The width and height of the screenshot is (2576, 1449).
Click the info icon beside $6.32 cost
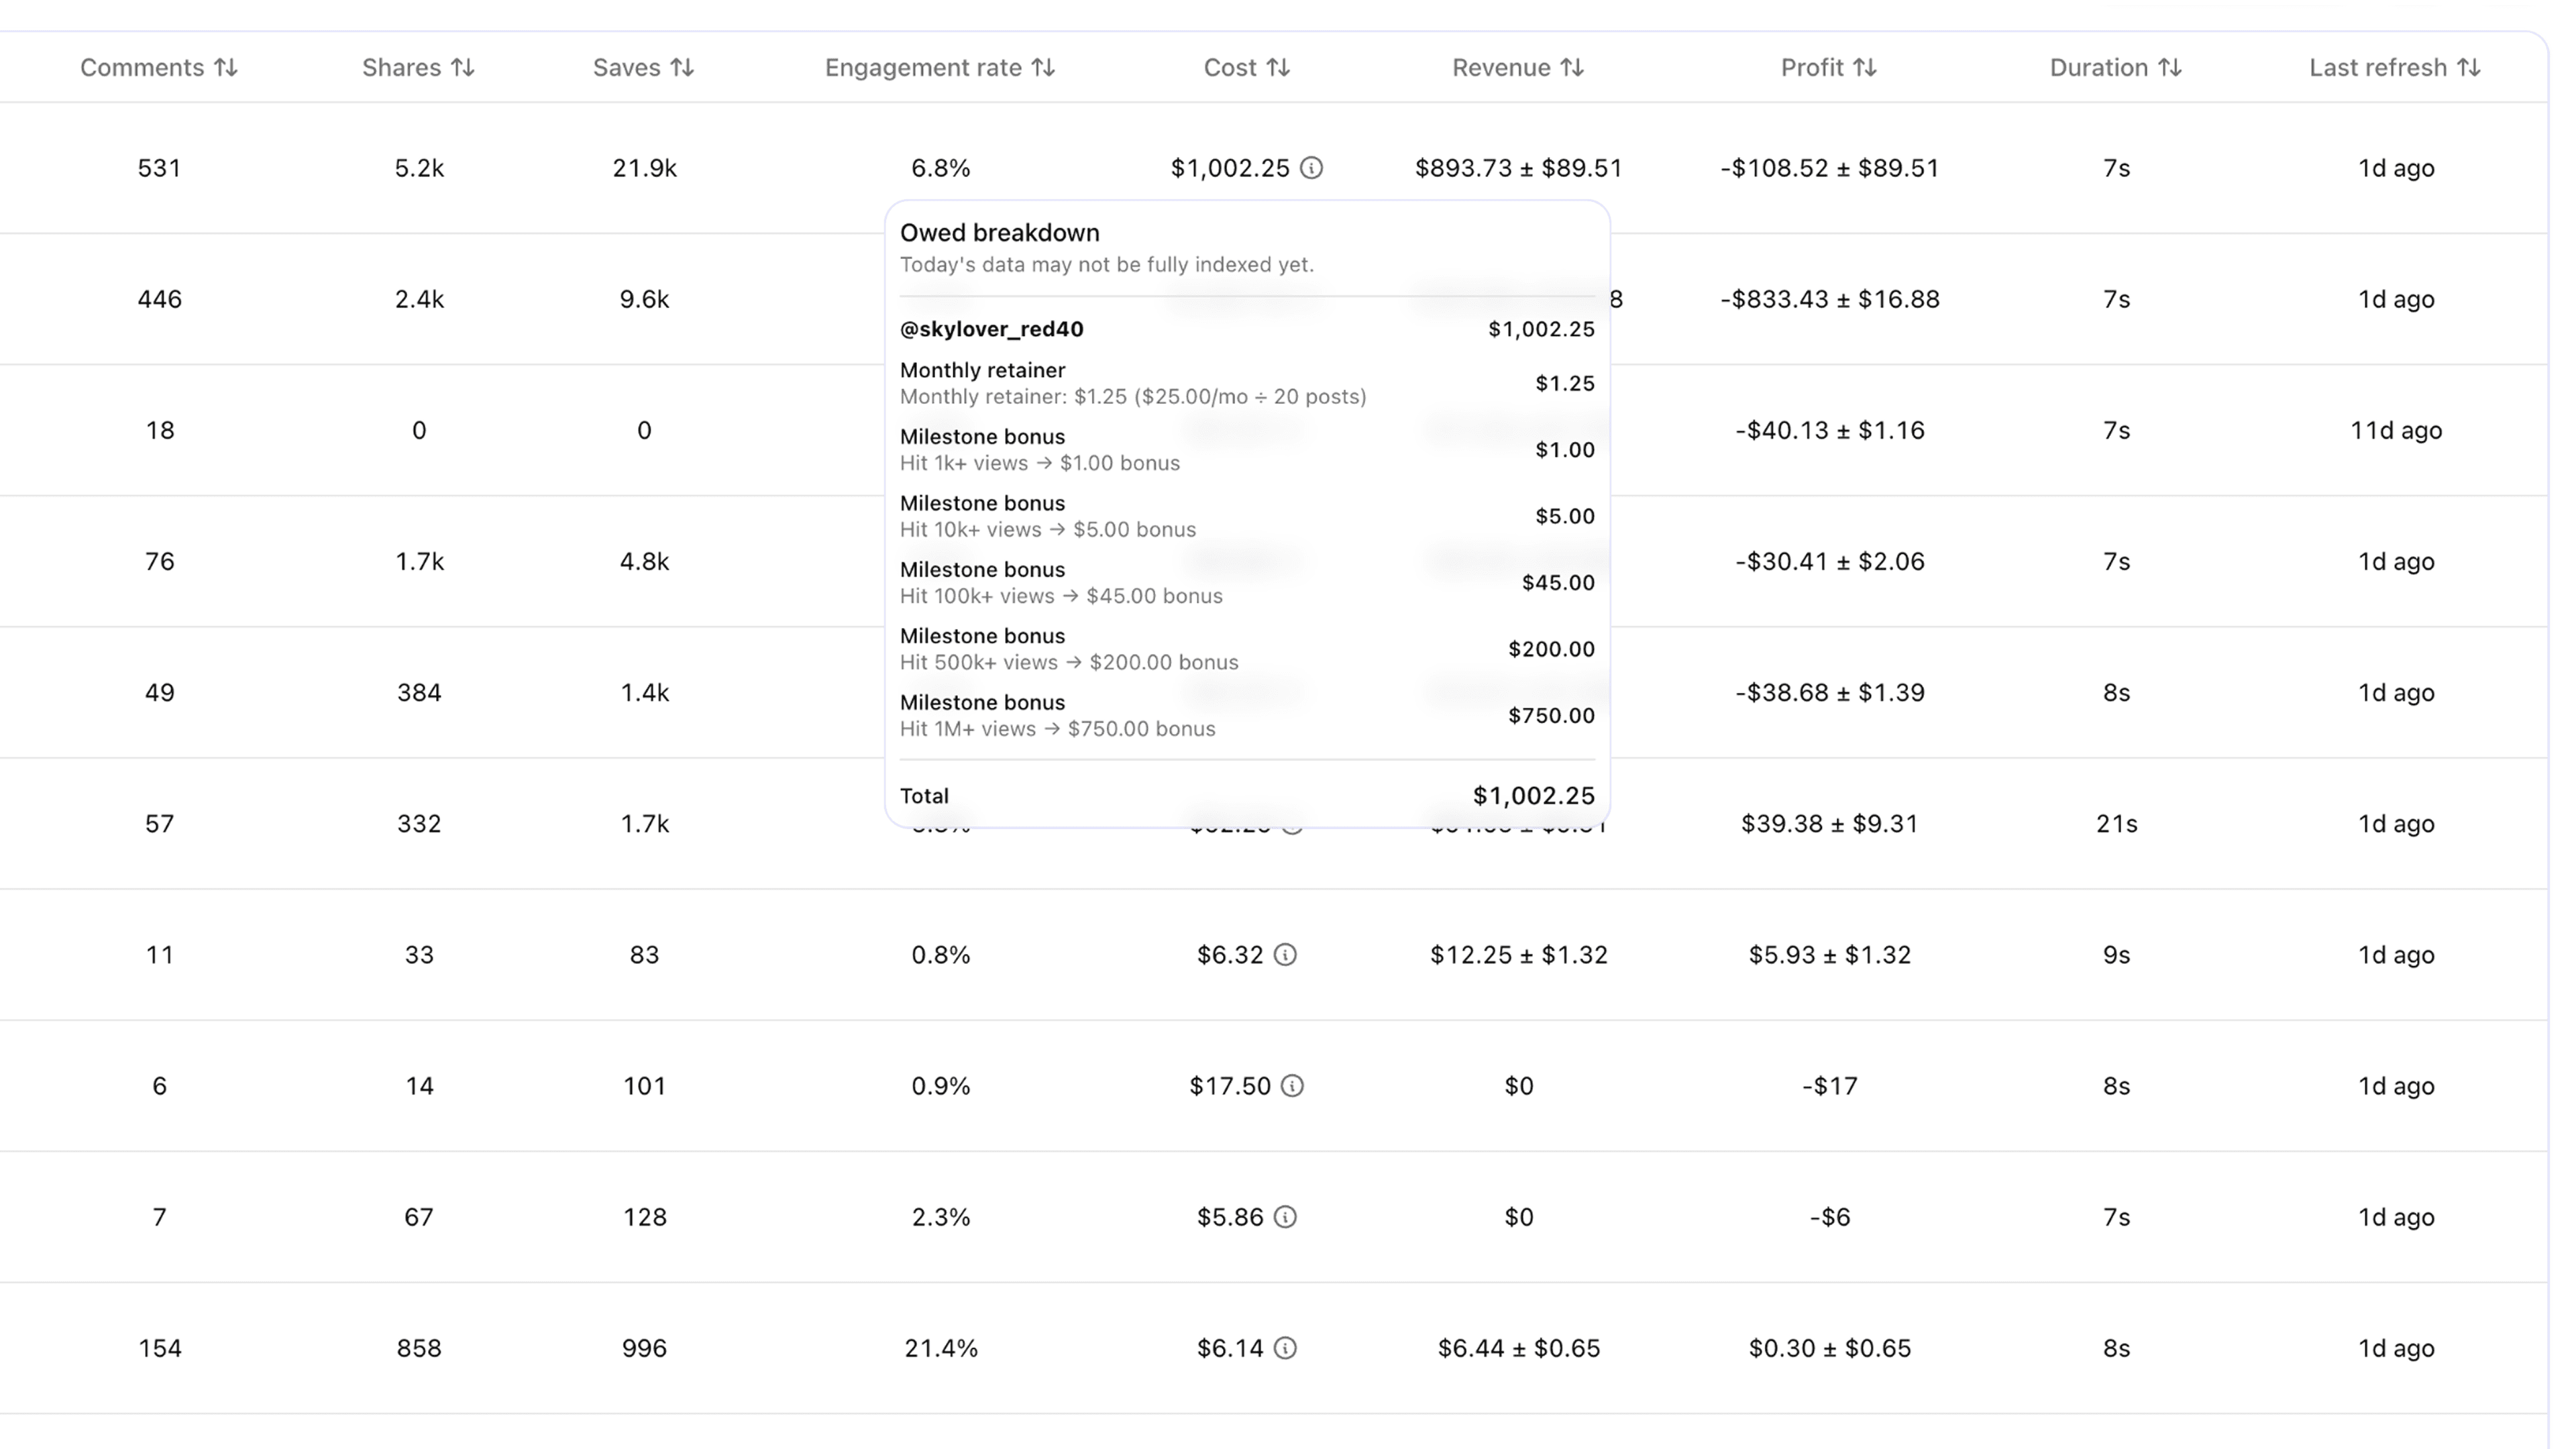[1285, 955]
